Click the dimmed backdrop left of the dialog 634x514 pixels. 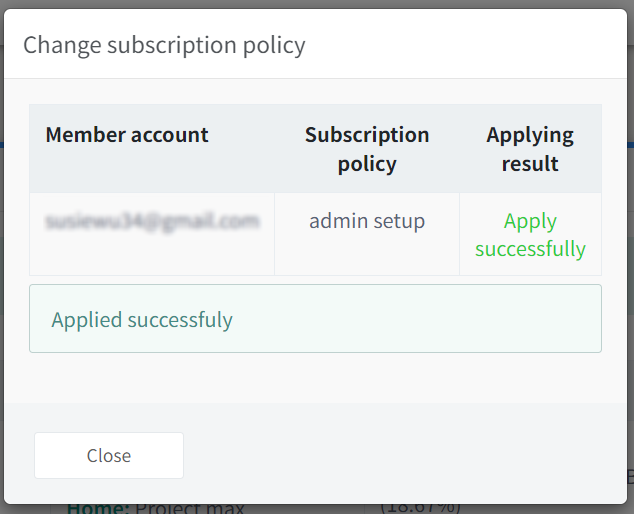[2, 259]
